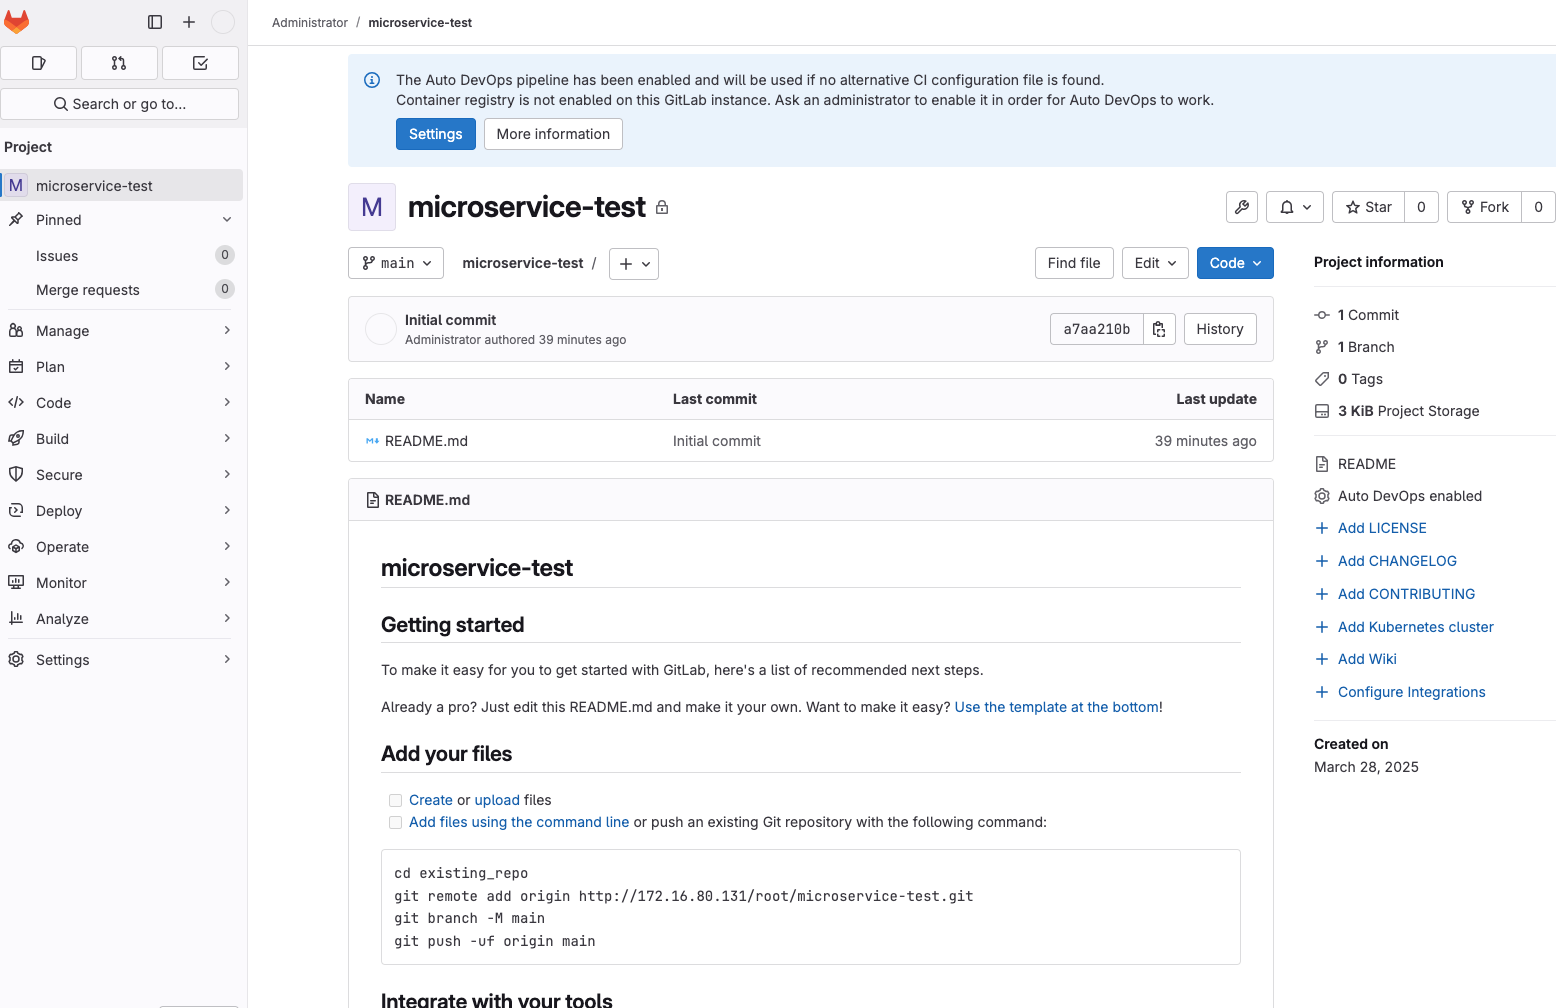This screenshot has height=1008, width=1556.
Task: Expand the blue Code dropdown button
Action: (x=1235, y=263)
